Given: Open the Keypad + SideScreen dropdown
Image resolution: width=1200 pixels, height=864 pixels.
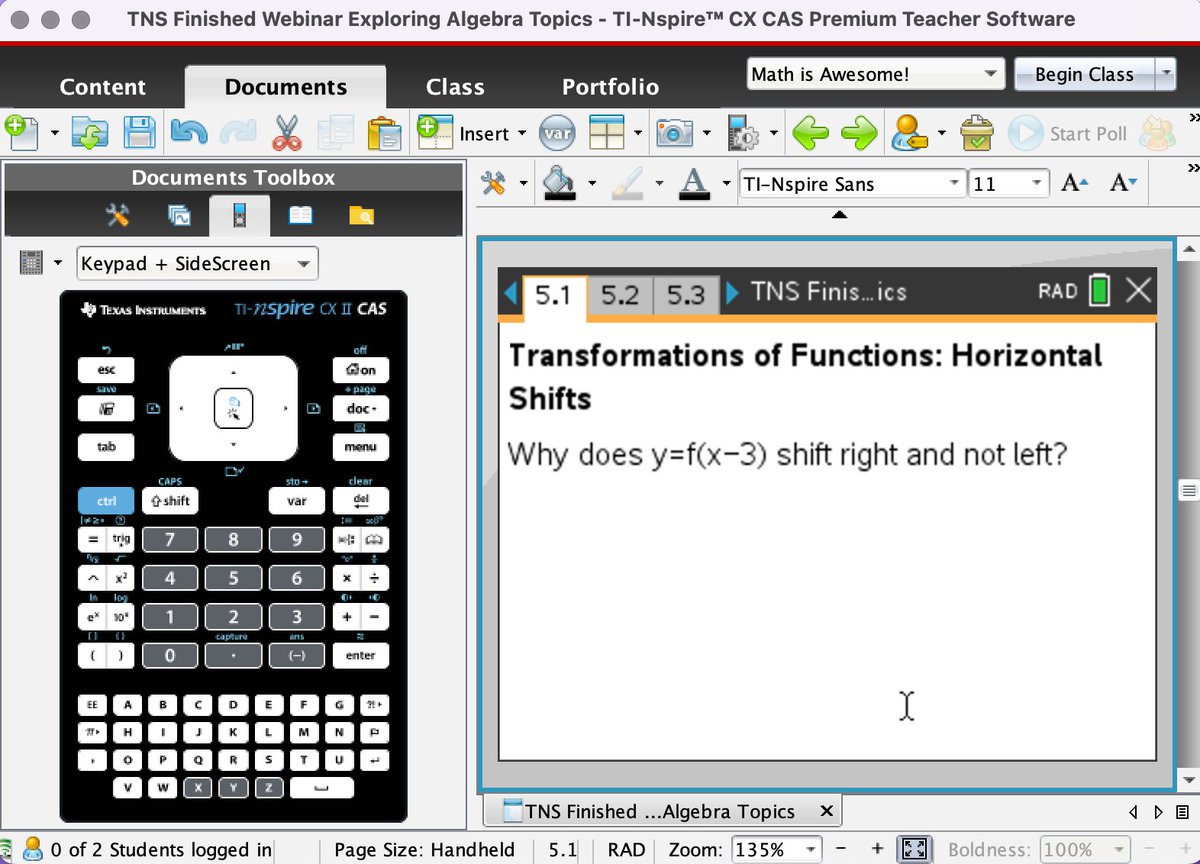Looking at the screenshot, I should point(197,264).
